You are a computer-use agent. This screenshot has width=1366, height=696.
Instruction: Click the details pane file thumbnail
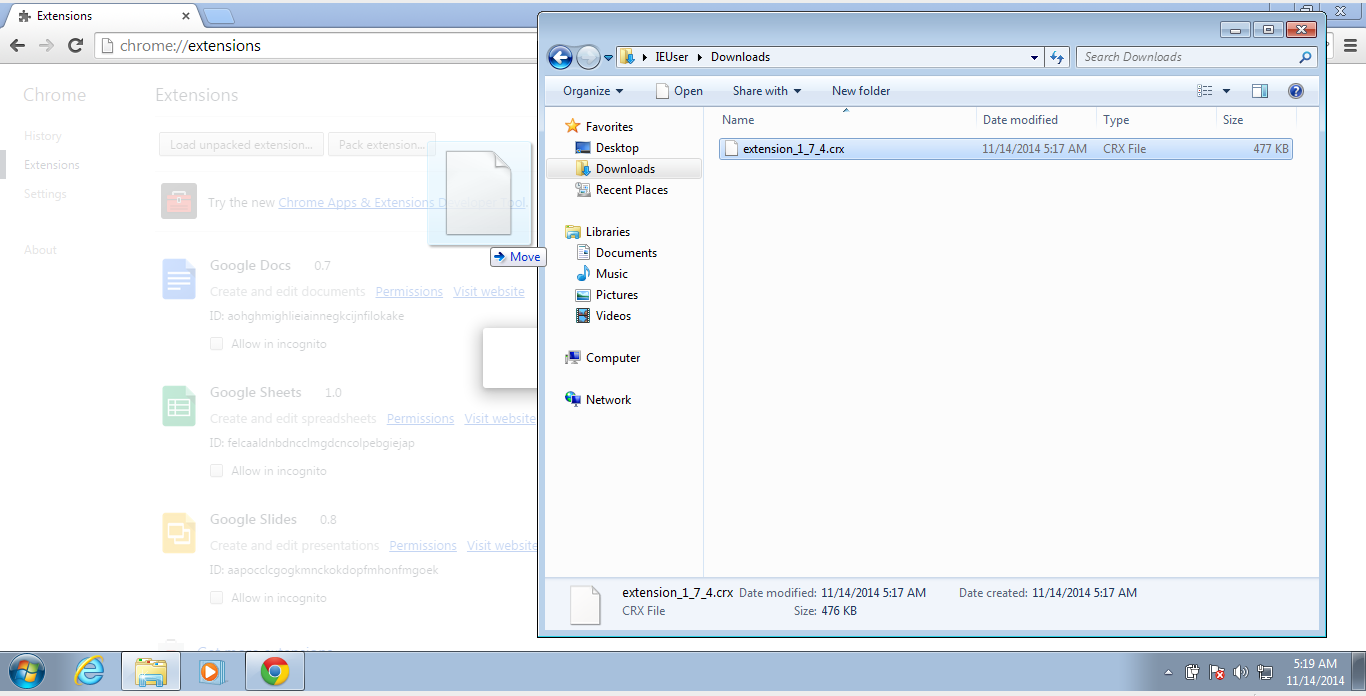point(585,605)
